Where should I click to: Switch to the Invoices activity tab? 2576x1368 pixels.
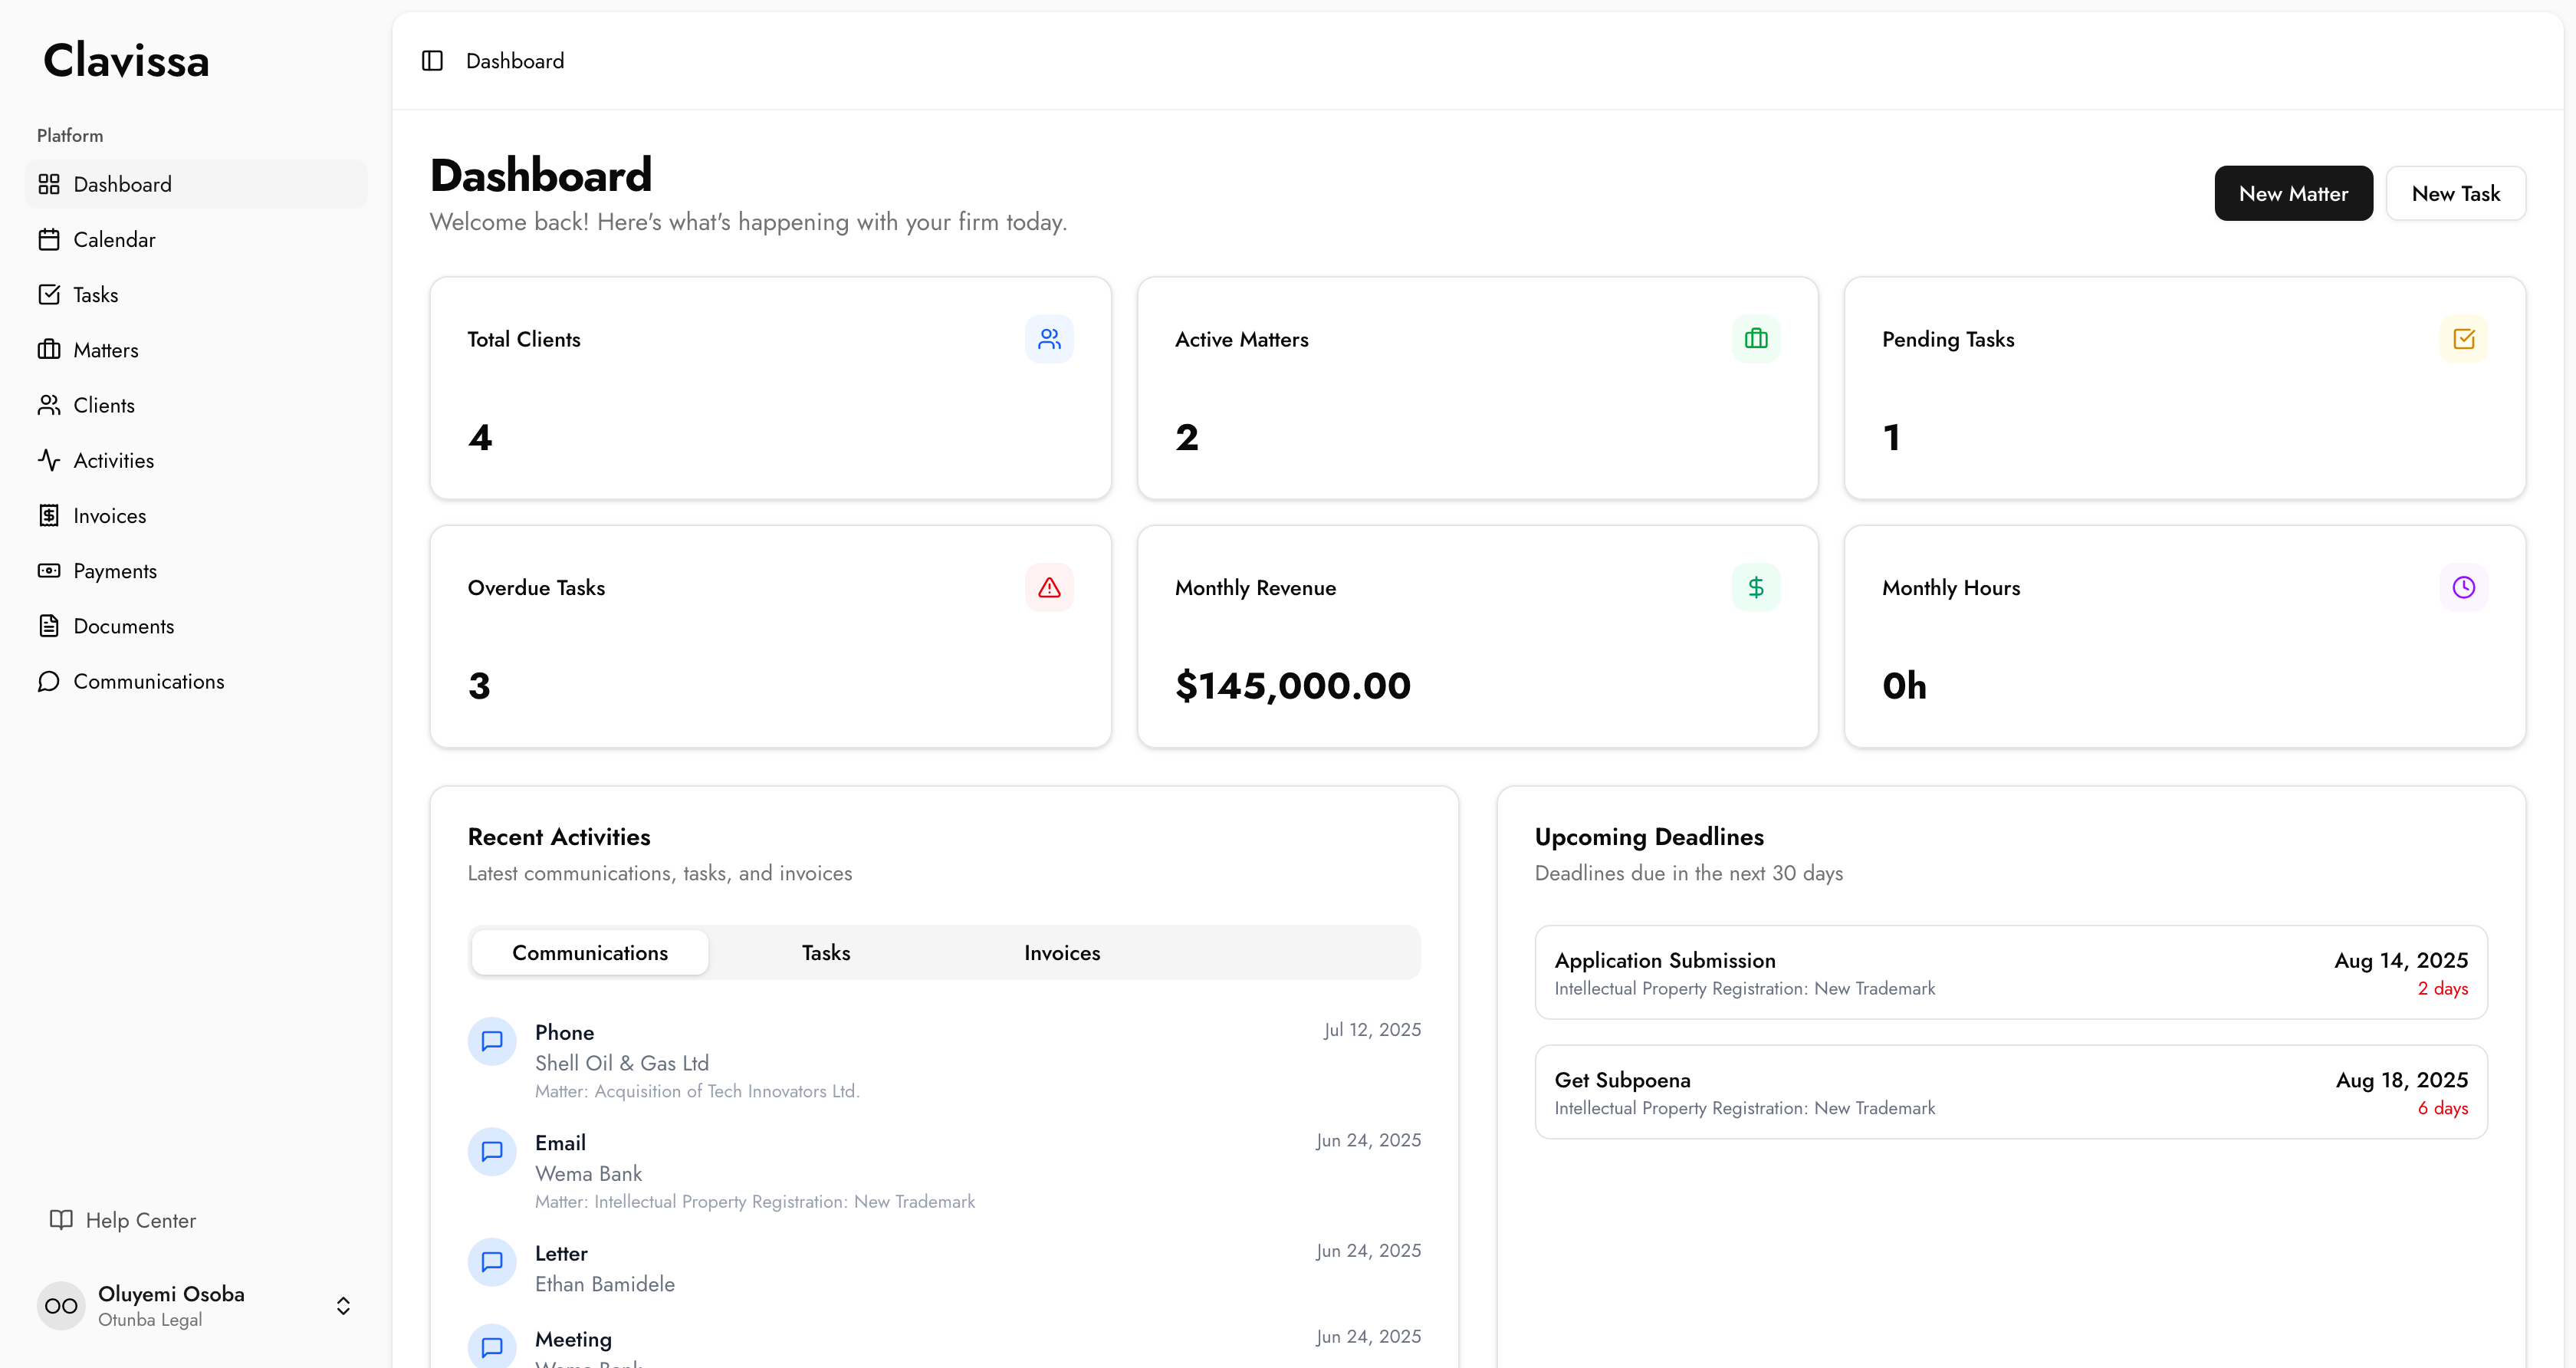click(x=1062, y=953)
